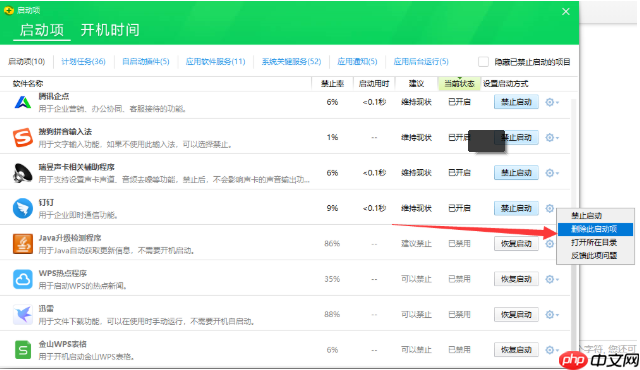
Task: Choose 打开所在目录 in the context menu
Action: pyautogui.click(x=595, y=242)
